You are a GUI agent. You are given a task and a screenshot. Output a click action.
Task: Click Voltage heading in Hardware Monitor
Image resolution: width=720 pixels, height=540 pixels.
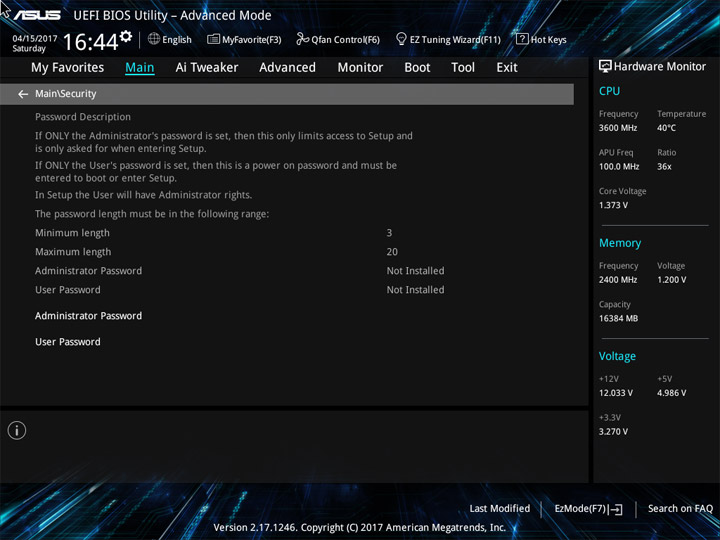tap(618, 357)
